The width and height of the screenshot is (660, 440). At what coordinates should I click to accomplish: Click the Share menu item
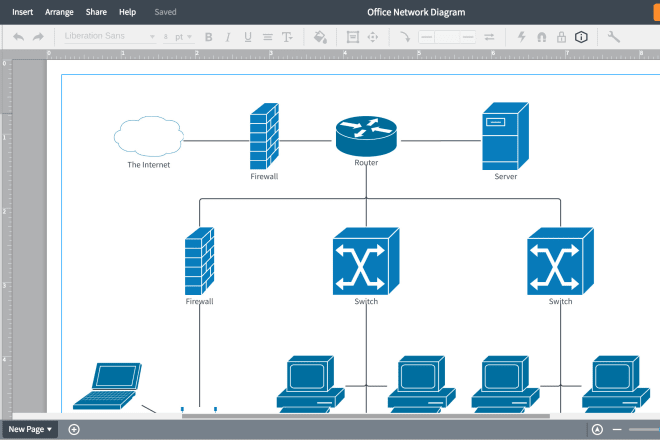click(96, 12)
